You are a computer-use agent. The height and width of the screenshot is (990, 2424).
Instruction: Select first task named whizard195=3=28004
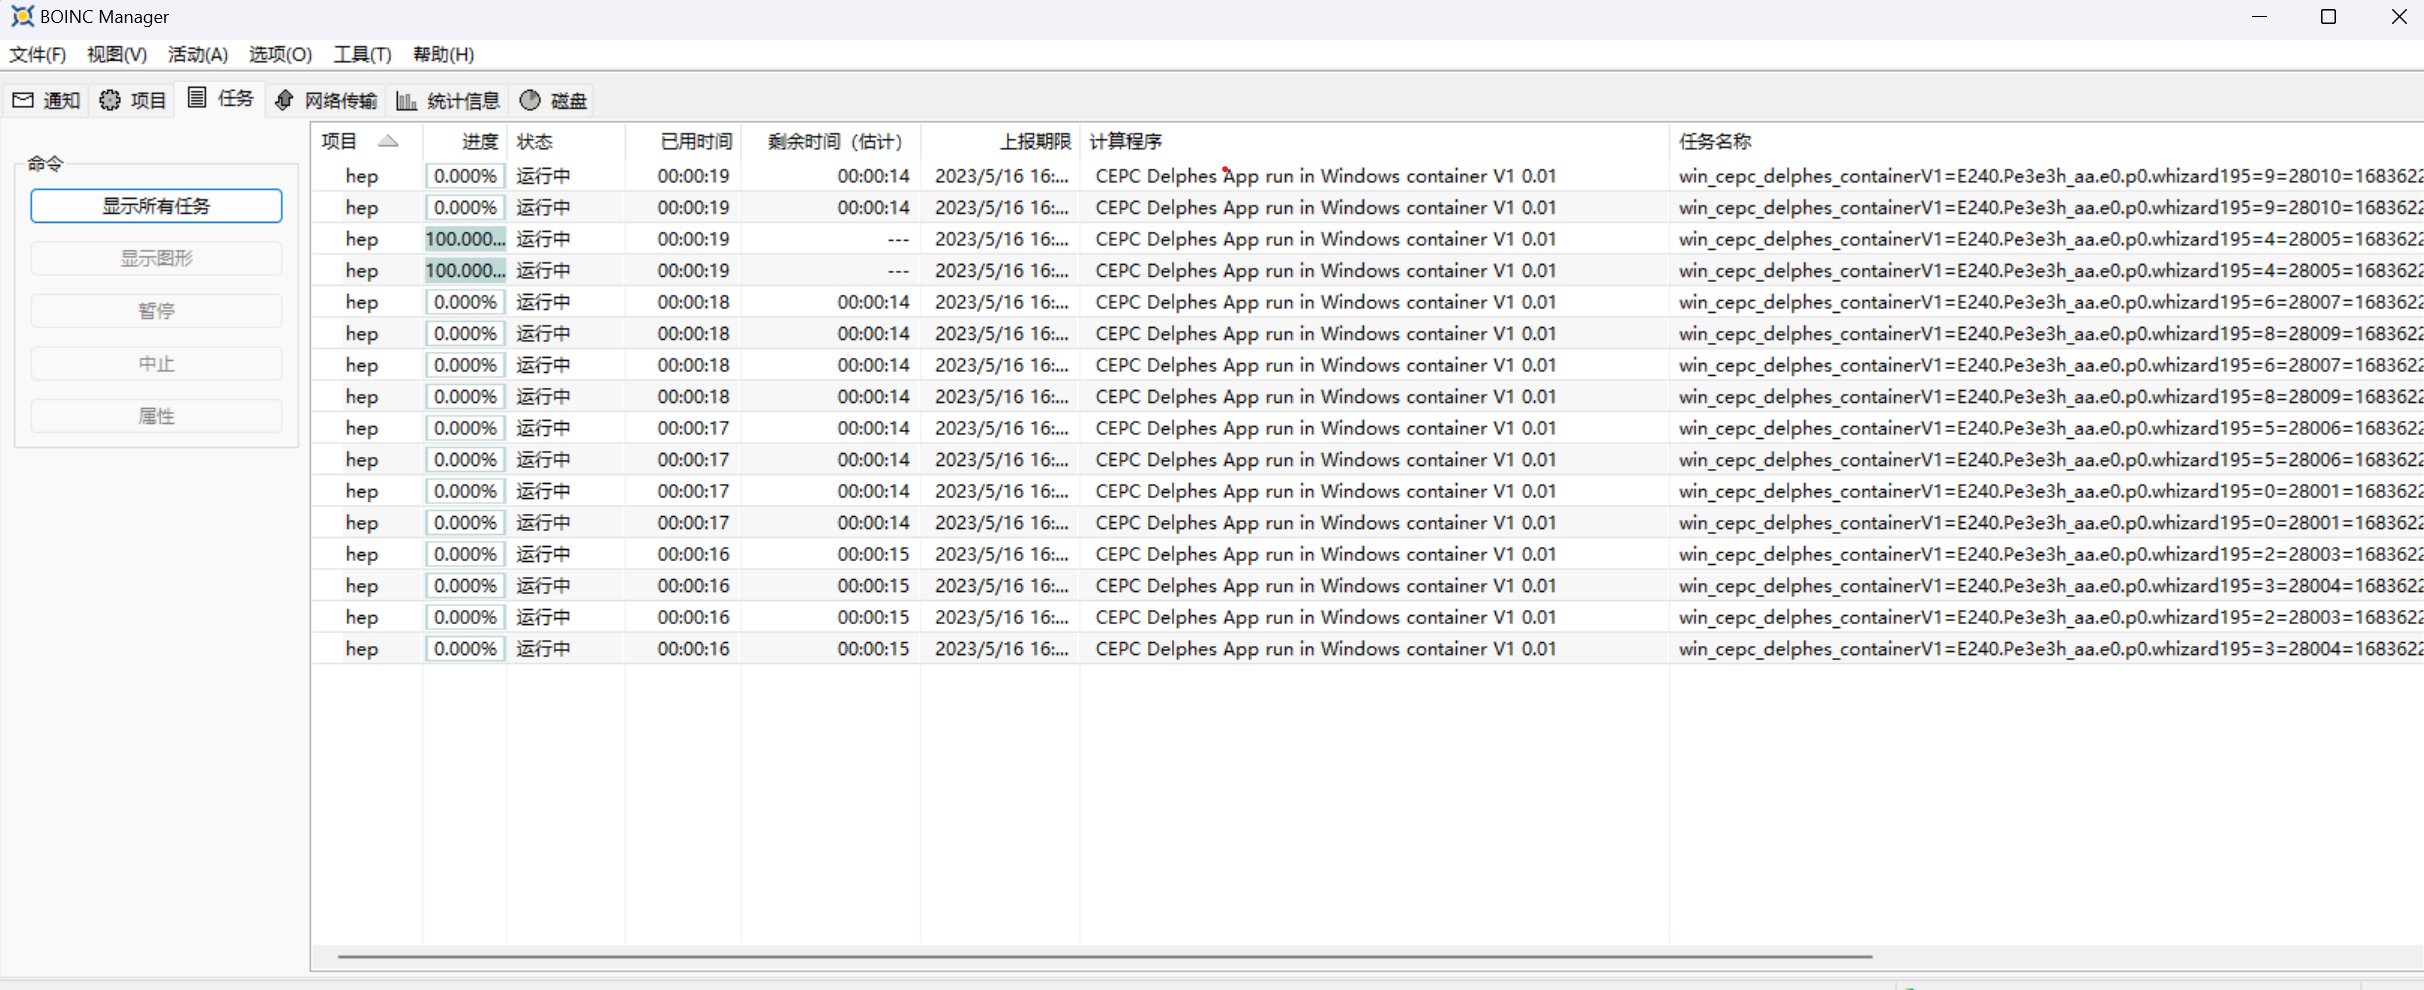[x=2050, y=585]
